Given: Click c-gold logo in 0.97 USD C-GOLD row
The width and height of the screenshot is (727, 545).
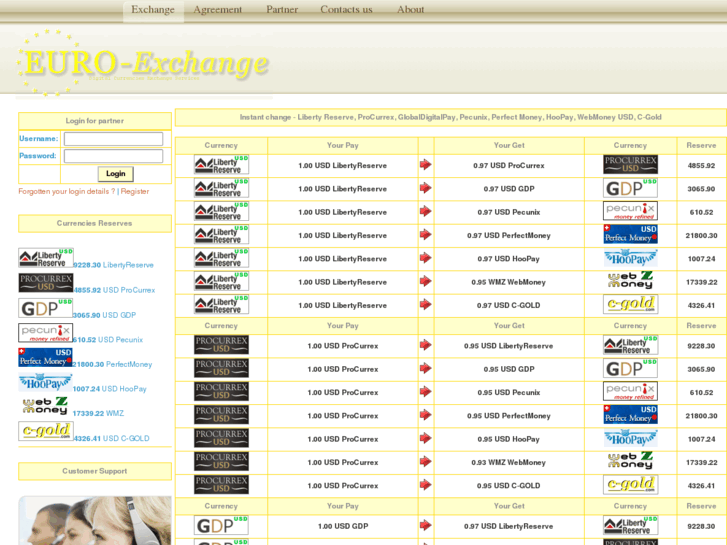Looking at the screenshot, I should (630, 304).
